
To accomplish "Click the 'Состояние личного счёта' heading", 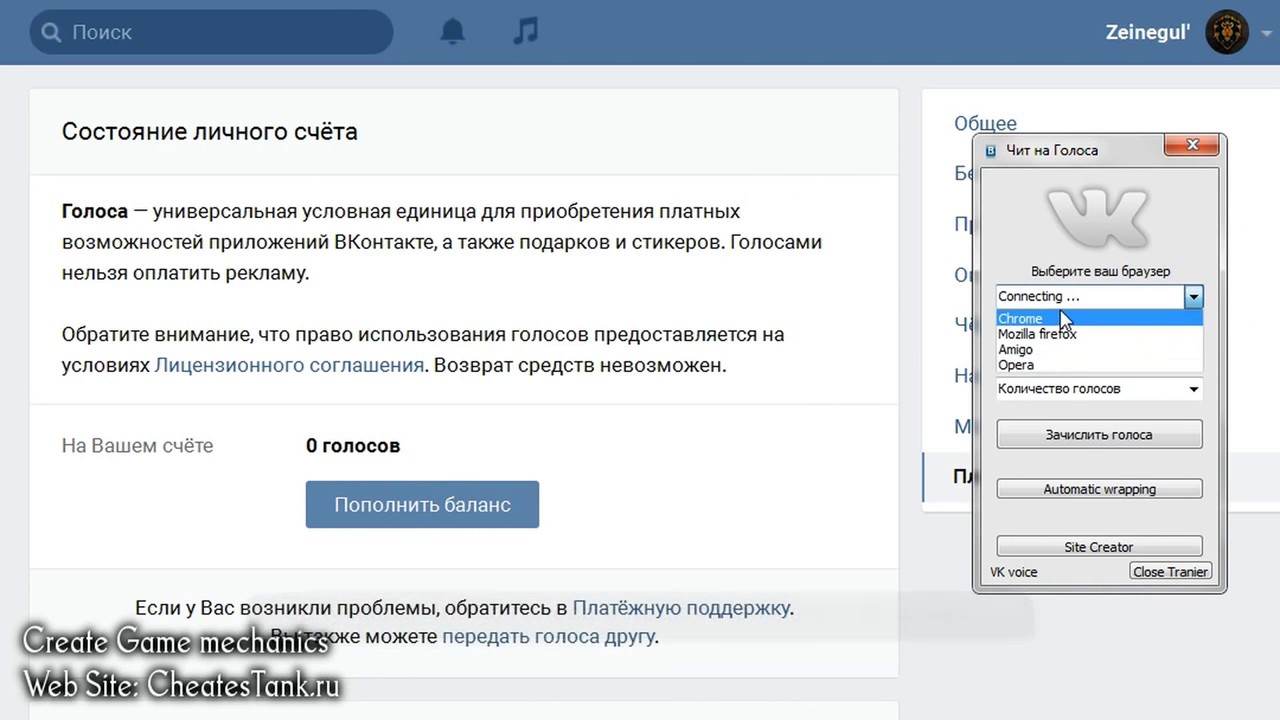I will click(210, 131).
